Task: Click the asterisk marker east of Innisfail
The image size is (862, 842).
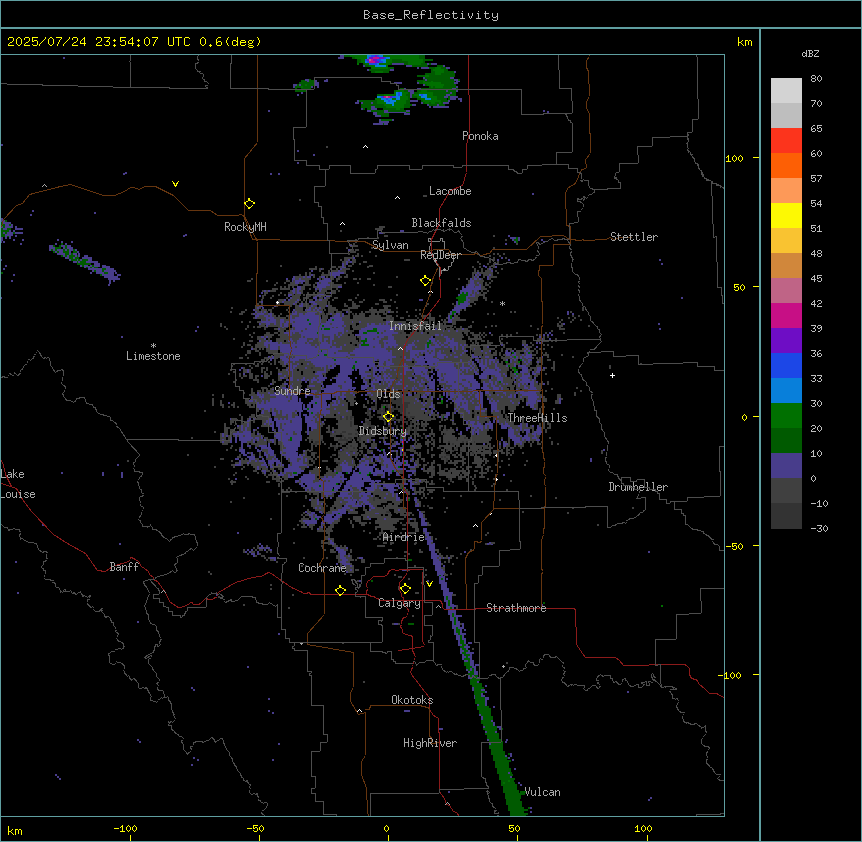Action: click(502, 303)
